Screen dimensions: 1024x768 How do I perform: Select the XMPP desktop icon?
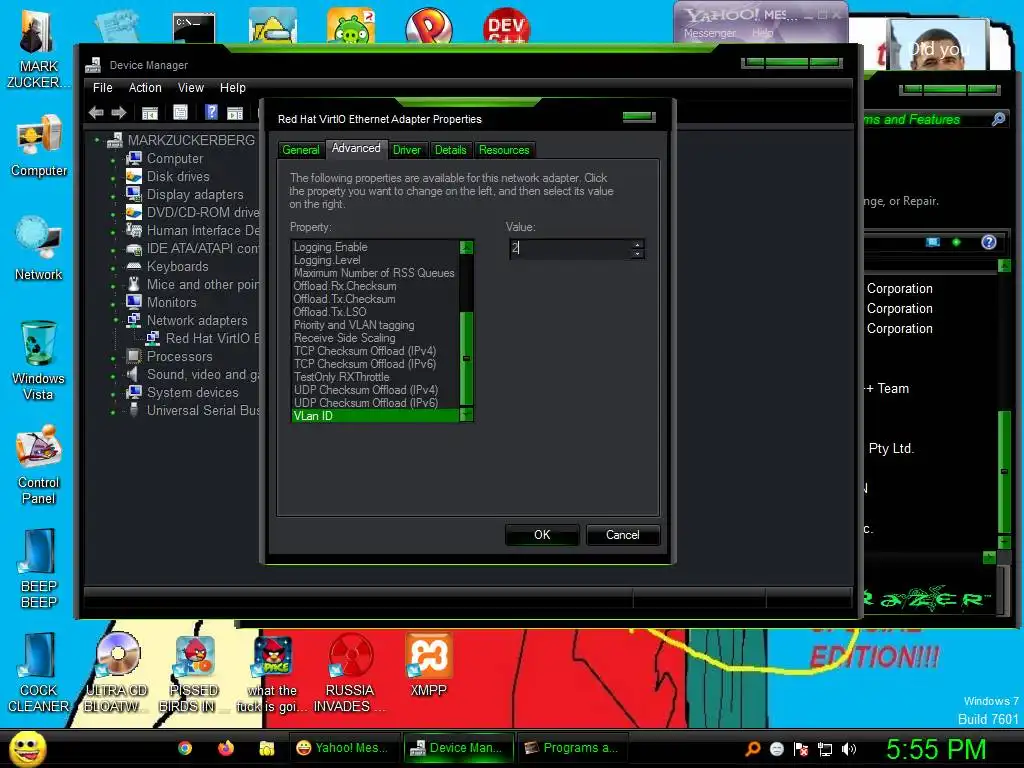pyautogui.click(x=428, y=665)
